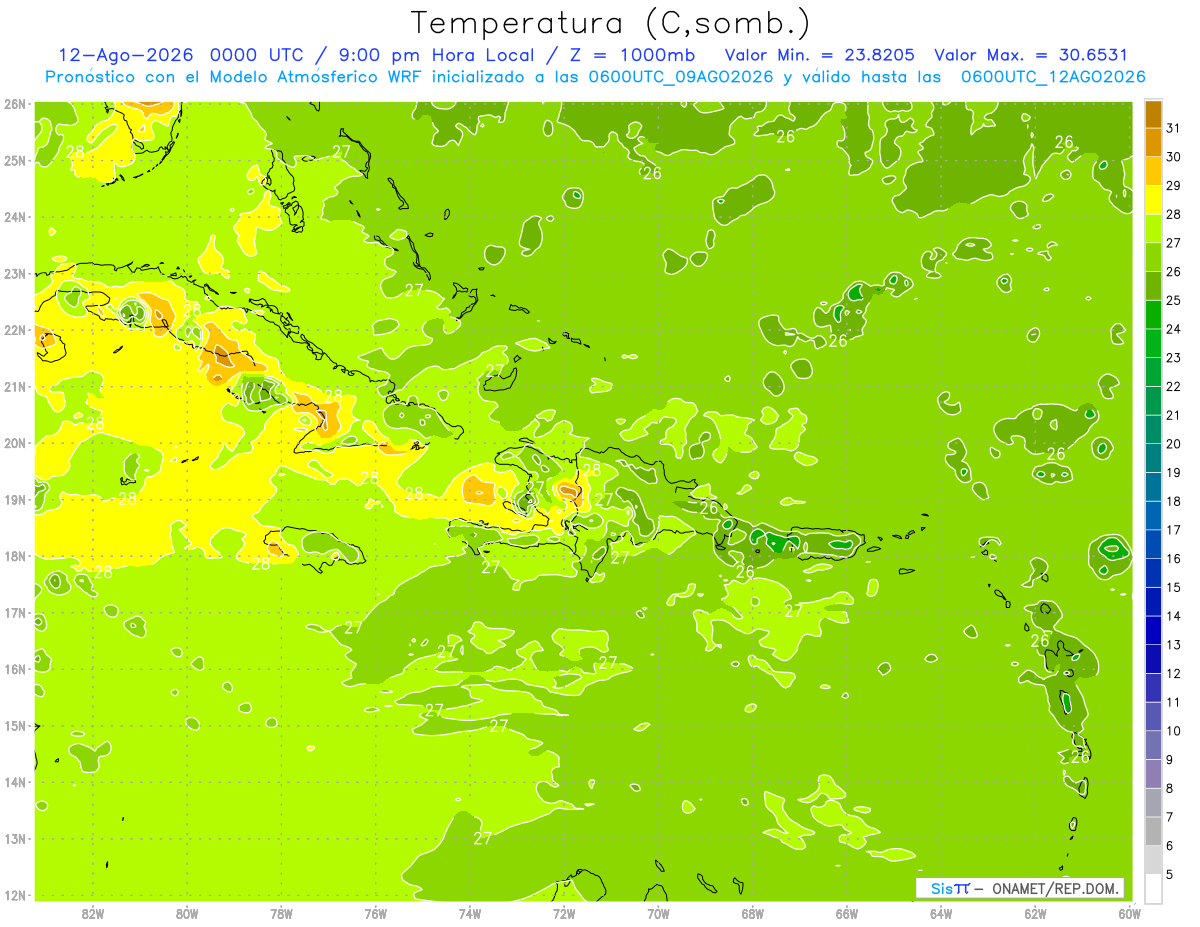Click the title "Temperatura (C,somb.)"
The width and height of the screenshot is (1200, 927).
(x=609, y=23)
